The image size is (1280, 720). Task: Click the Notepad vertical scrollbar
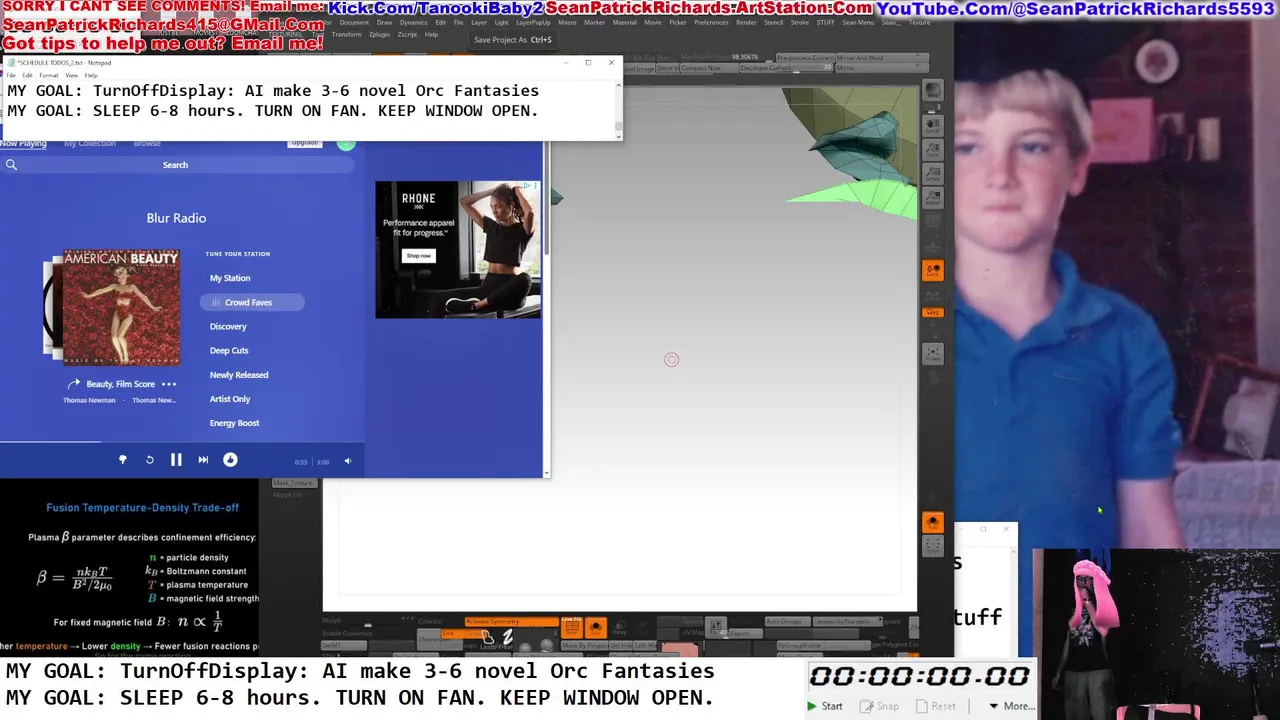(618, 110)
